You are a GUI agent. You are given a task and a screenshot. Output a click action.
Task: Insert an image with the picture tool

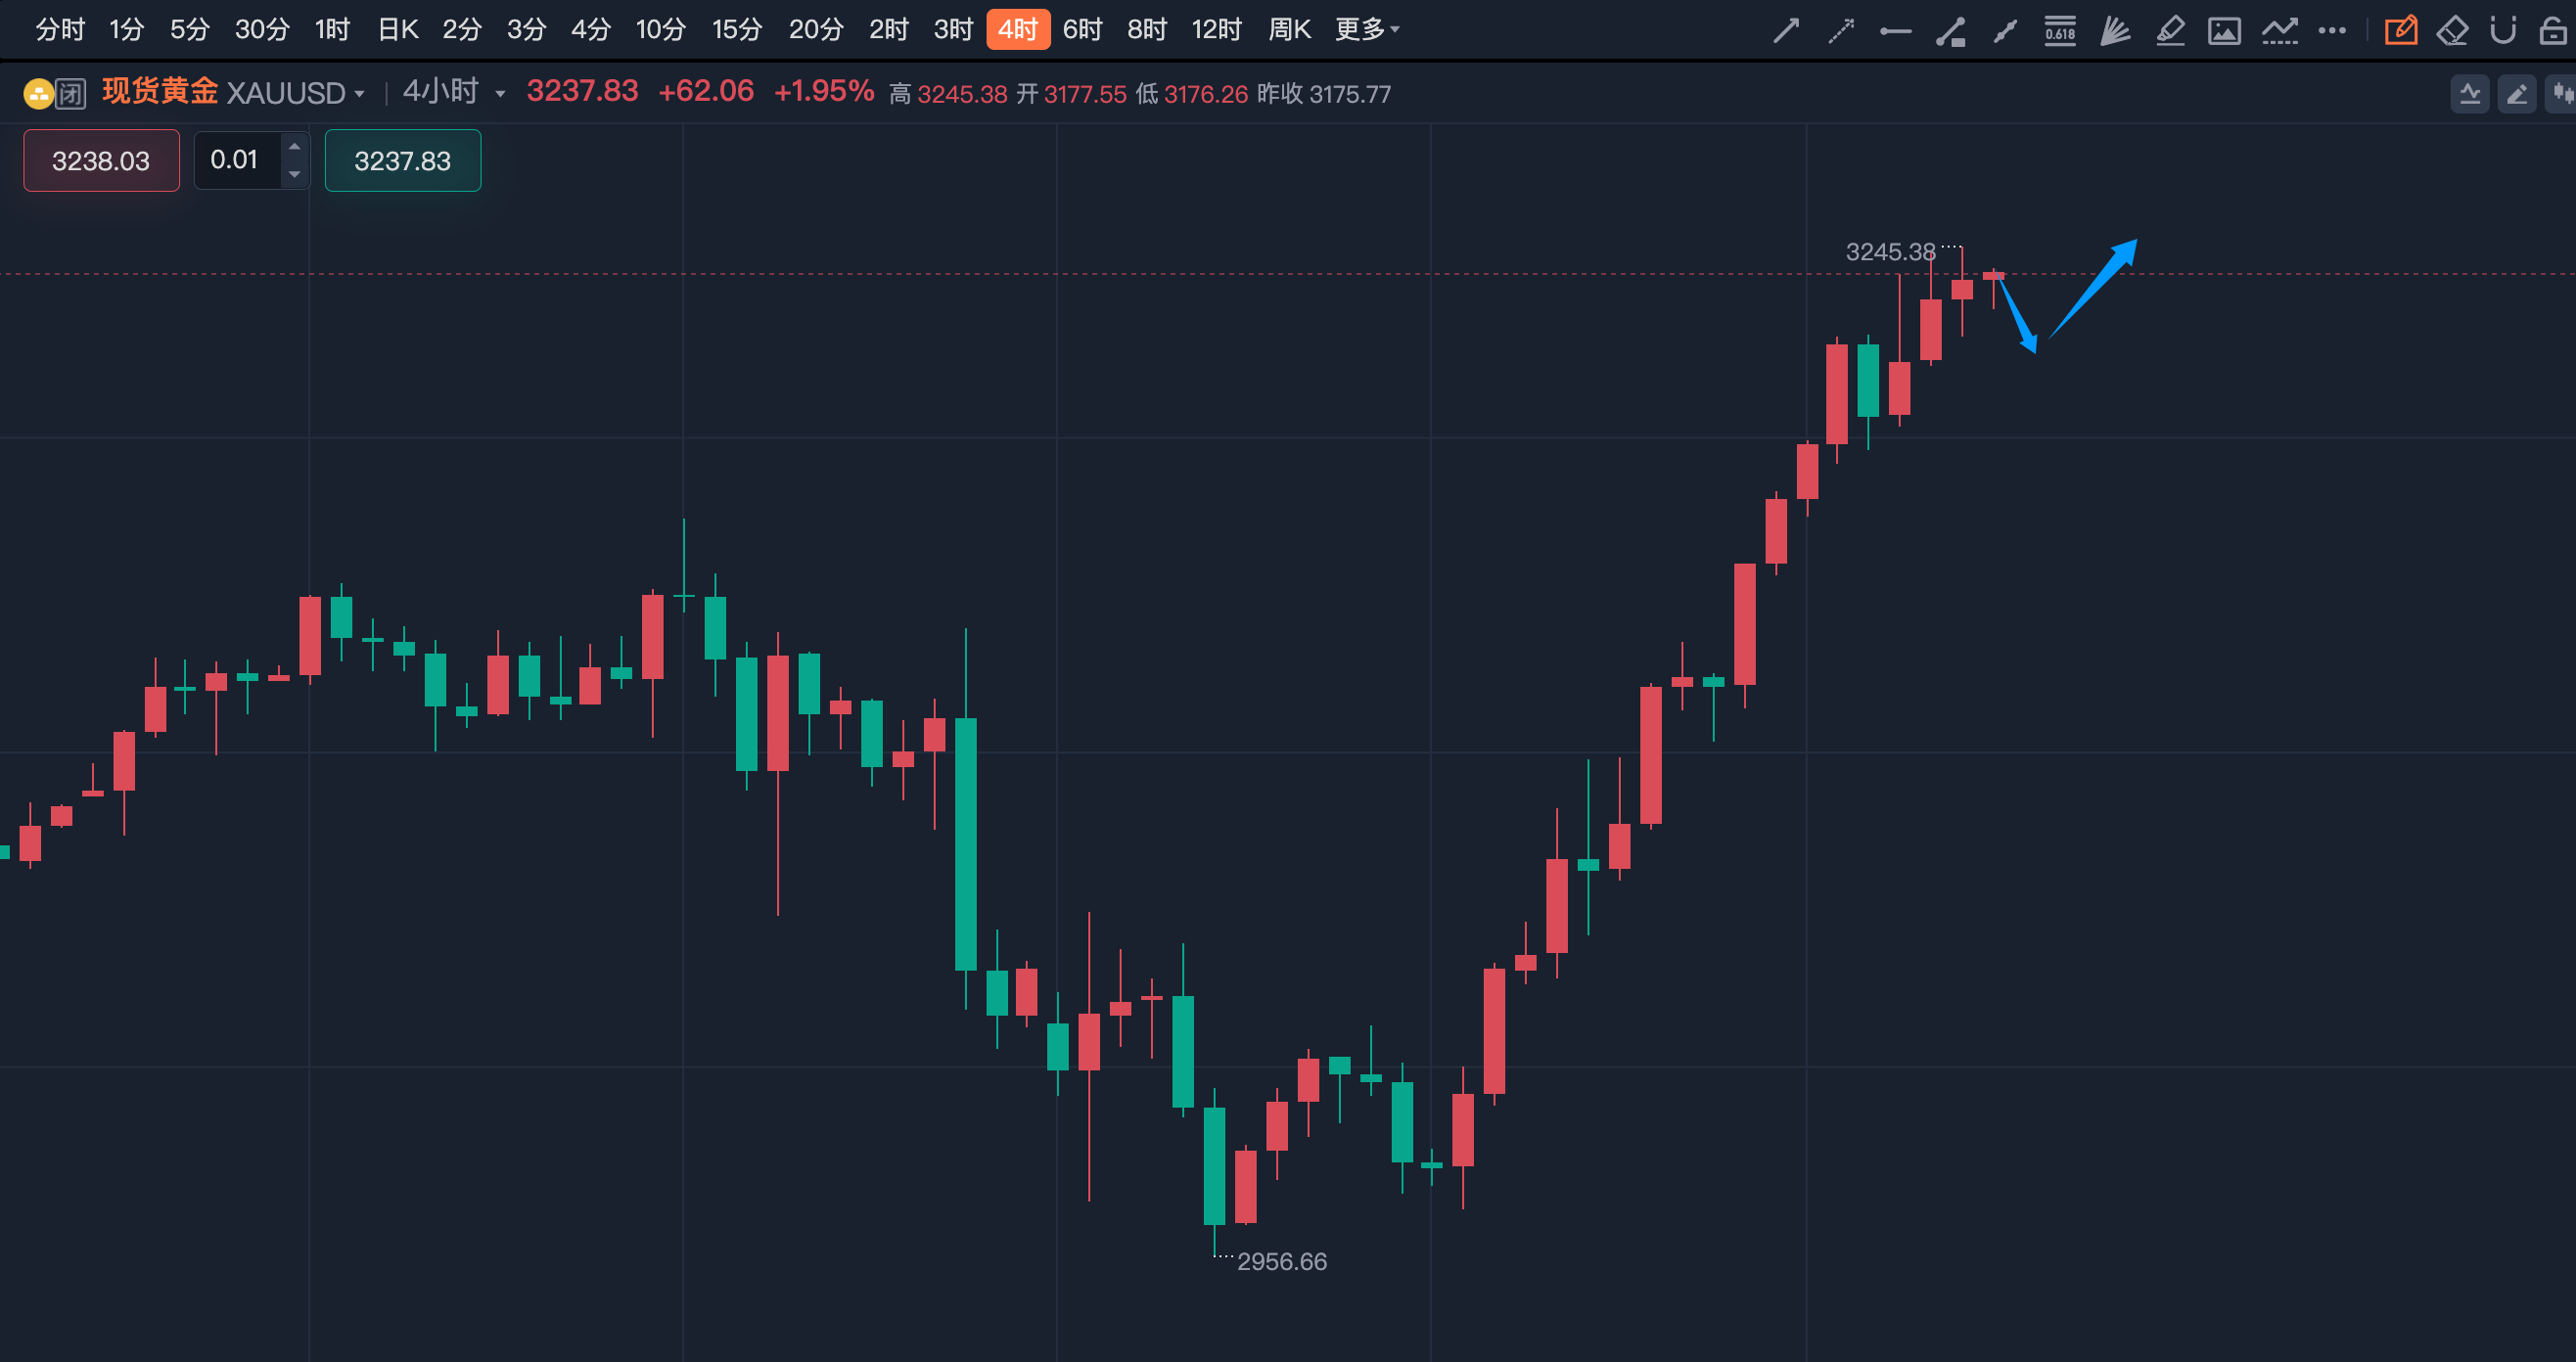2224,31
